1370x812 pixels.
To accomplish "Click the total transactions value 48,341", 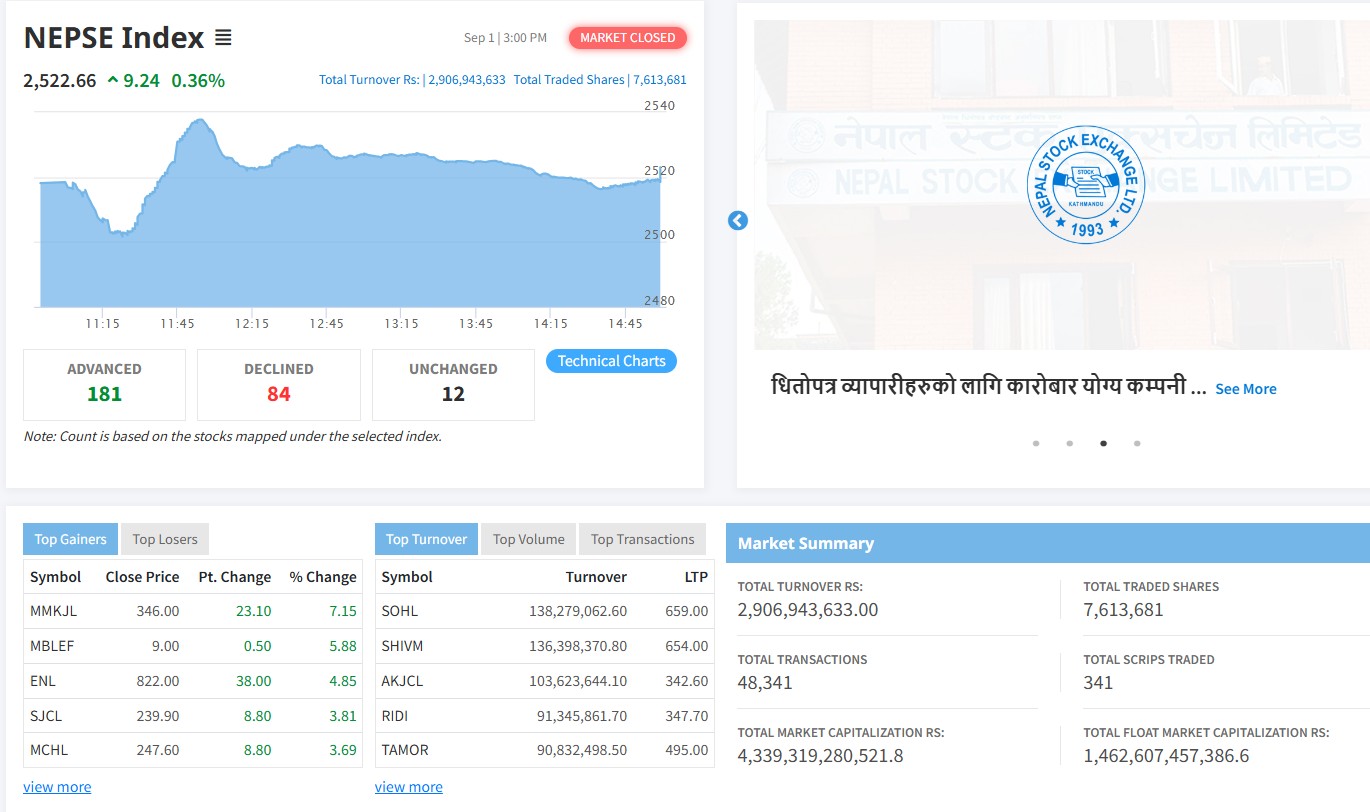I will 765,683.
